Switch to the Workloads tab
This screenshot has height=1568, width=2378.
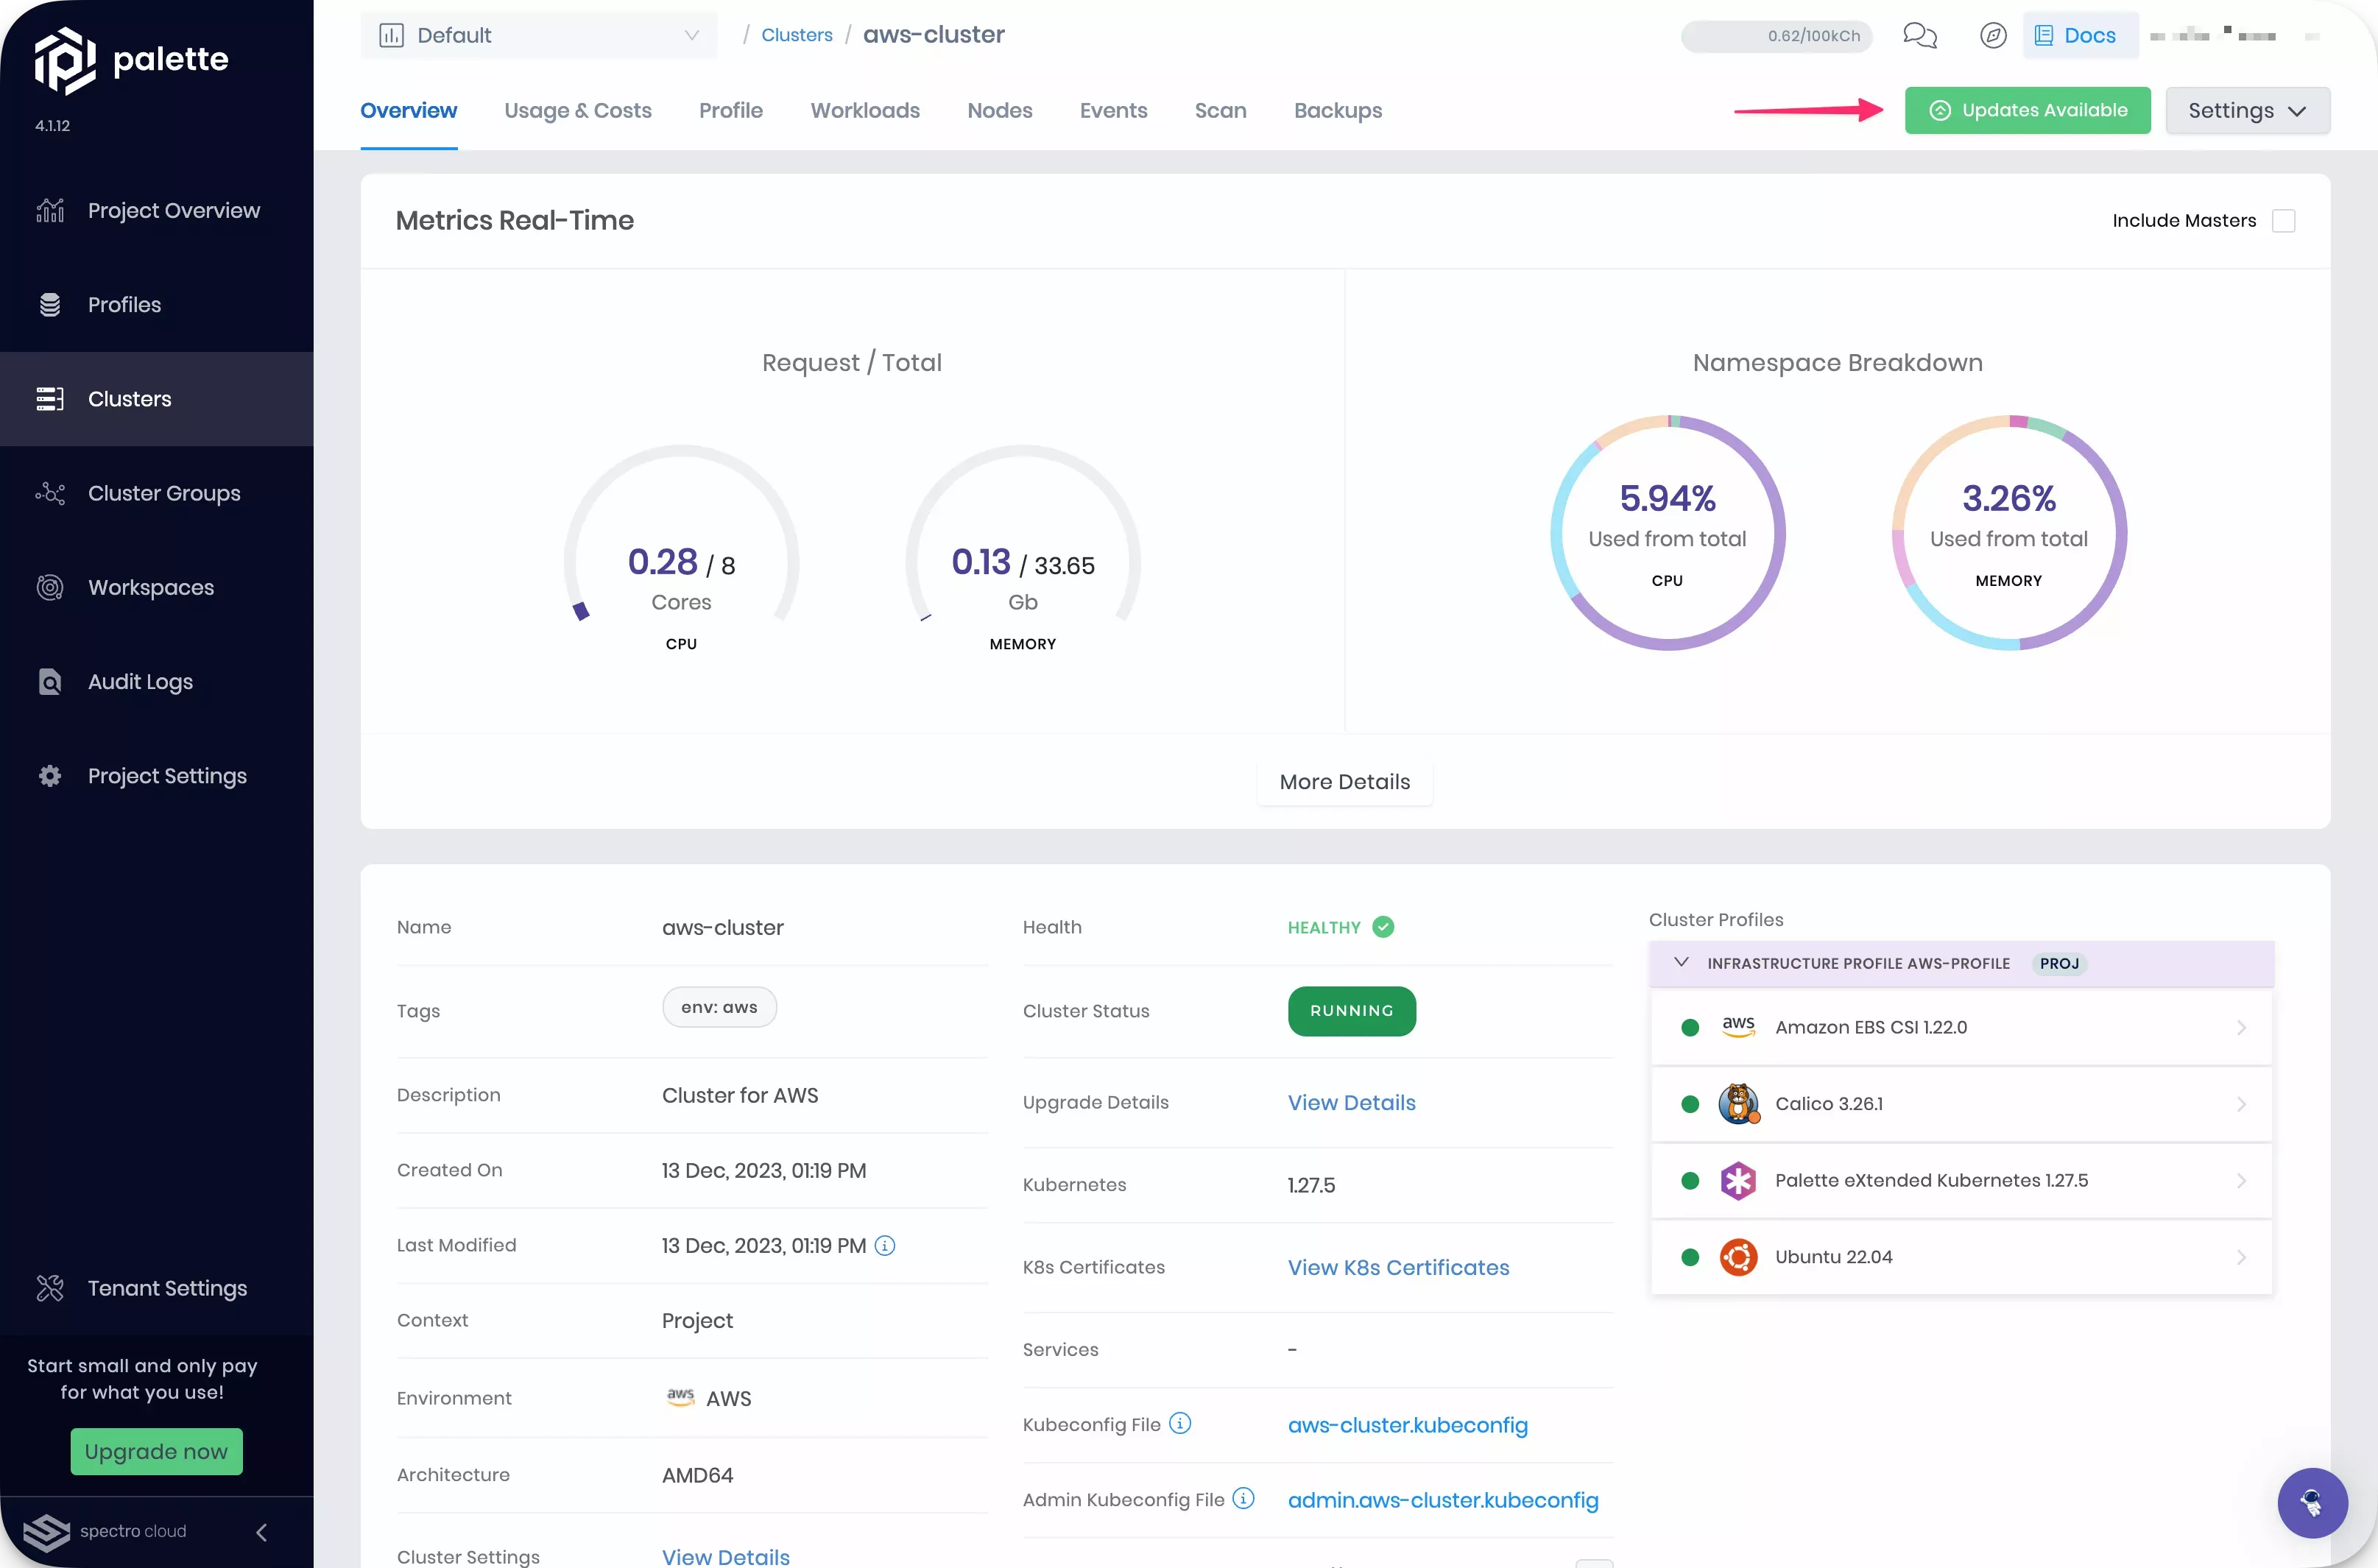864,110
